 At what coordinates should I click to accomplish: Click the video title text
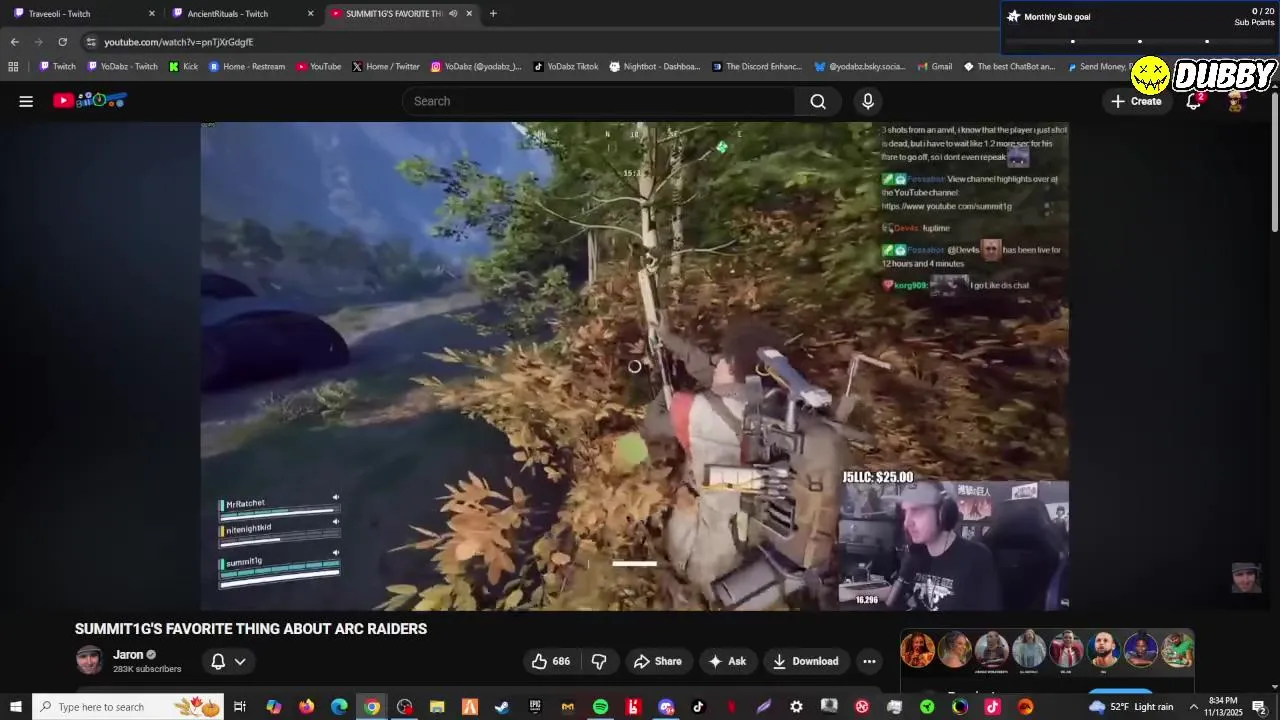coord(251,629)
